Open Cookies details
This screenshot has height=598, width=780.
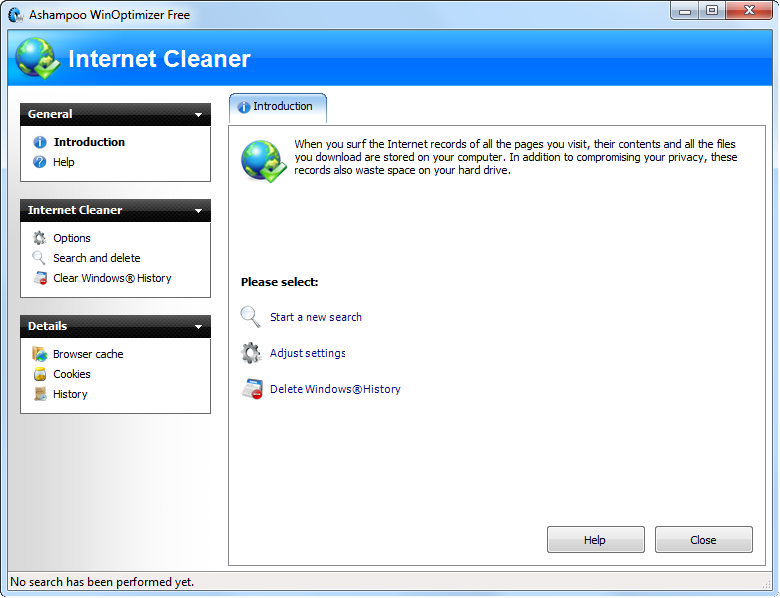[72, 374]
